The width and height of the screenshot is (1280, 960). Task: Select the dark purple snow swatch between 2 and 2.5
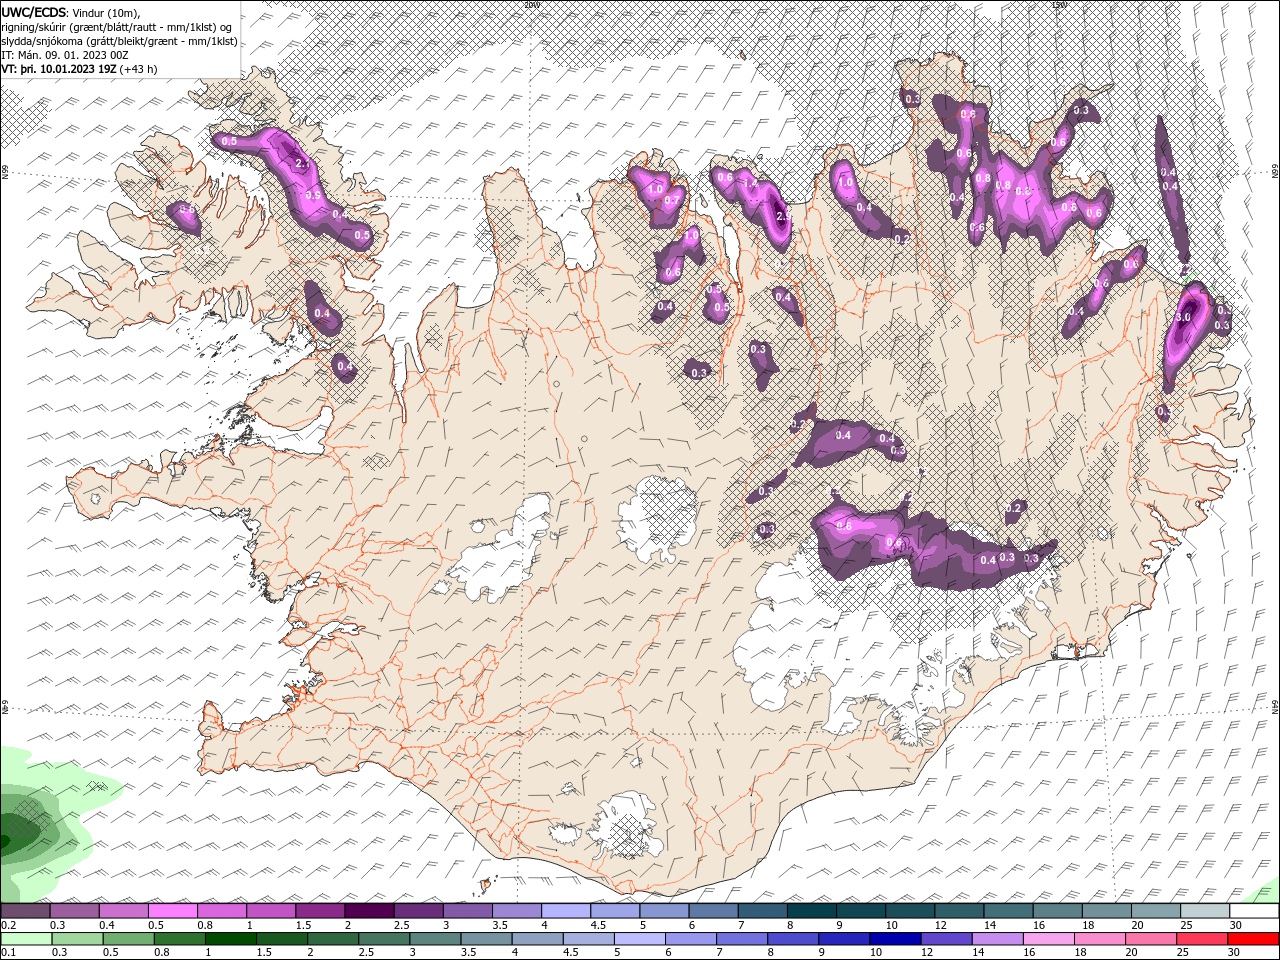click(369, 911)
